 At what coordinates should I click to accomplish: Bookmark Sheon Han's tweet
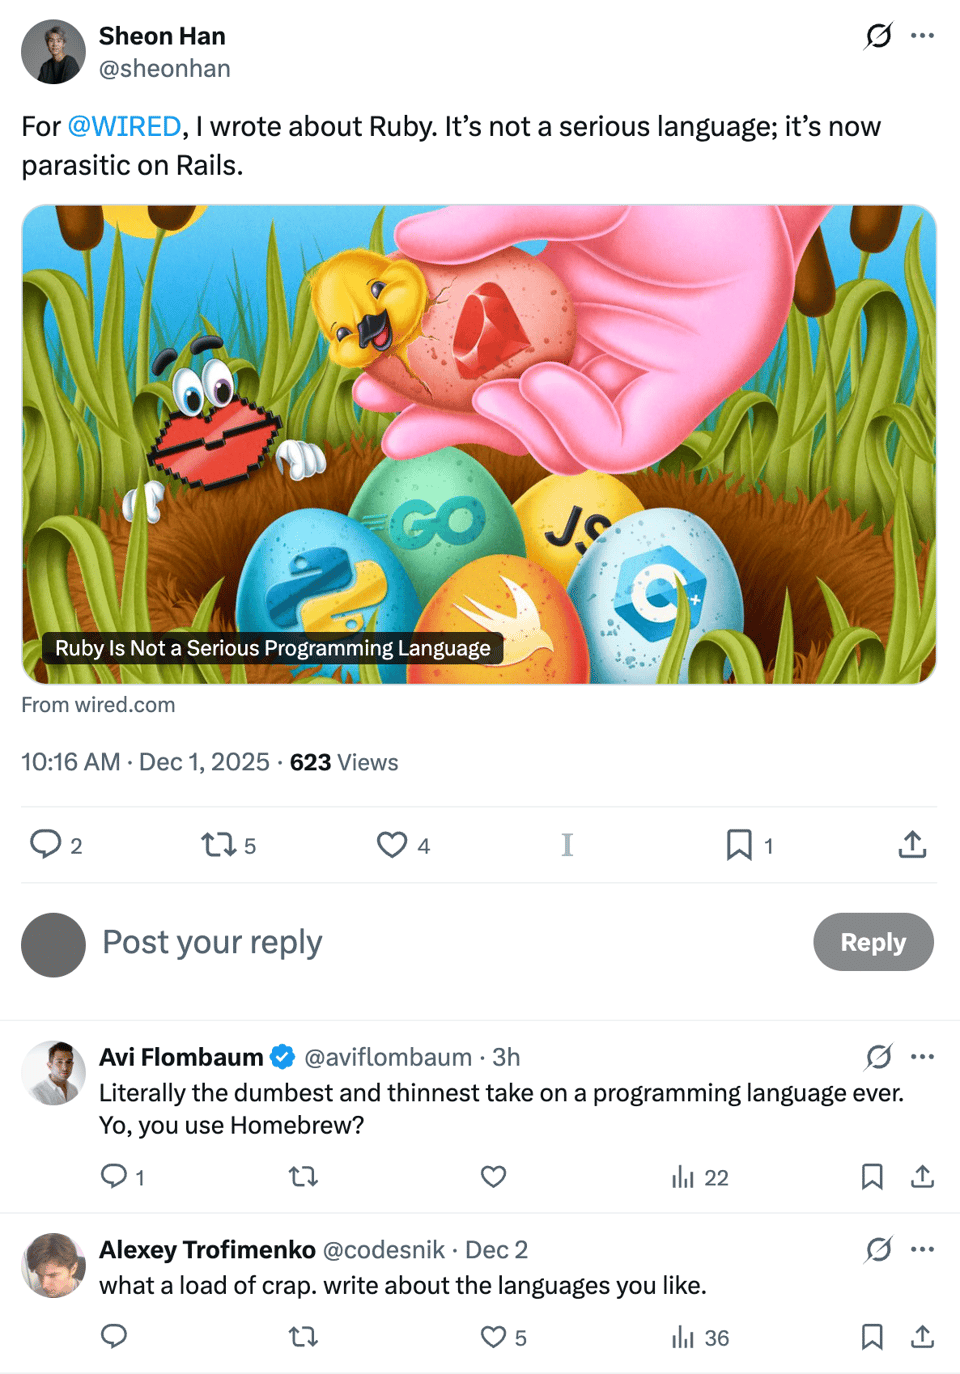(738, 845)
